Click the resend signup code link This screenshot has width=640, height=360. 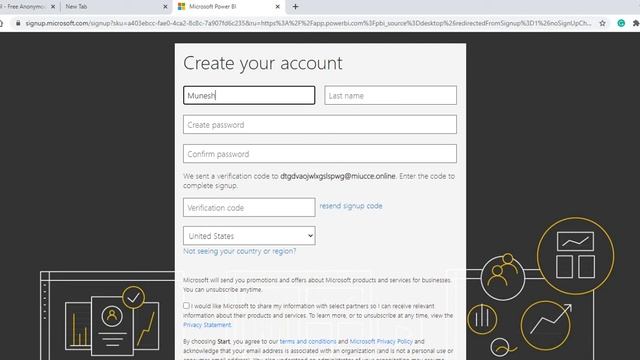[x=351, y=206]
